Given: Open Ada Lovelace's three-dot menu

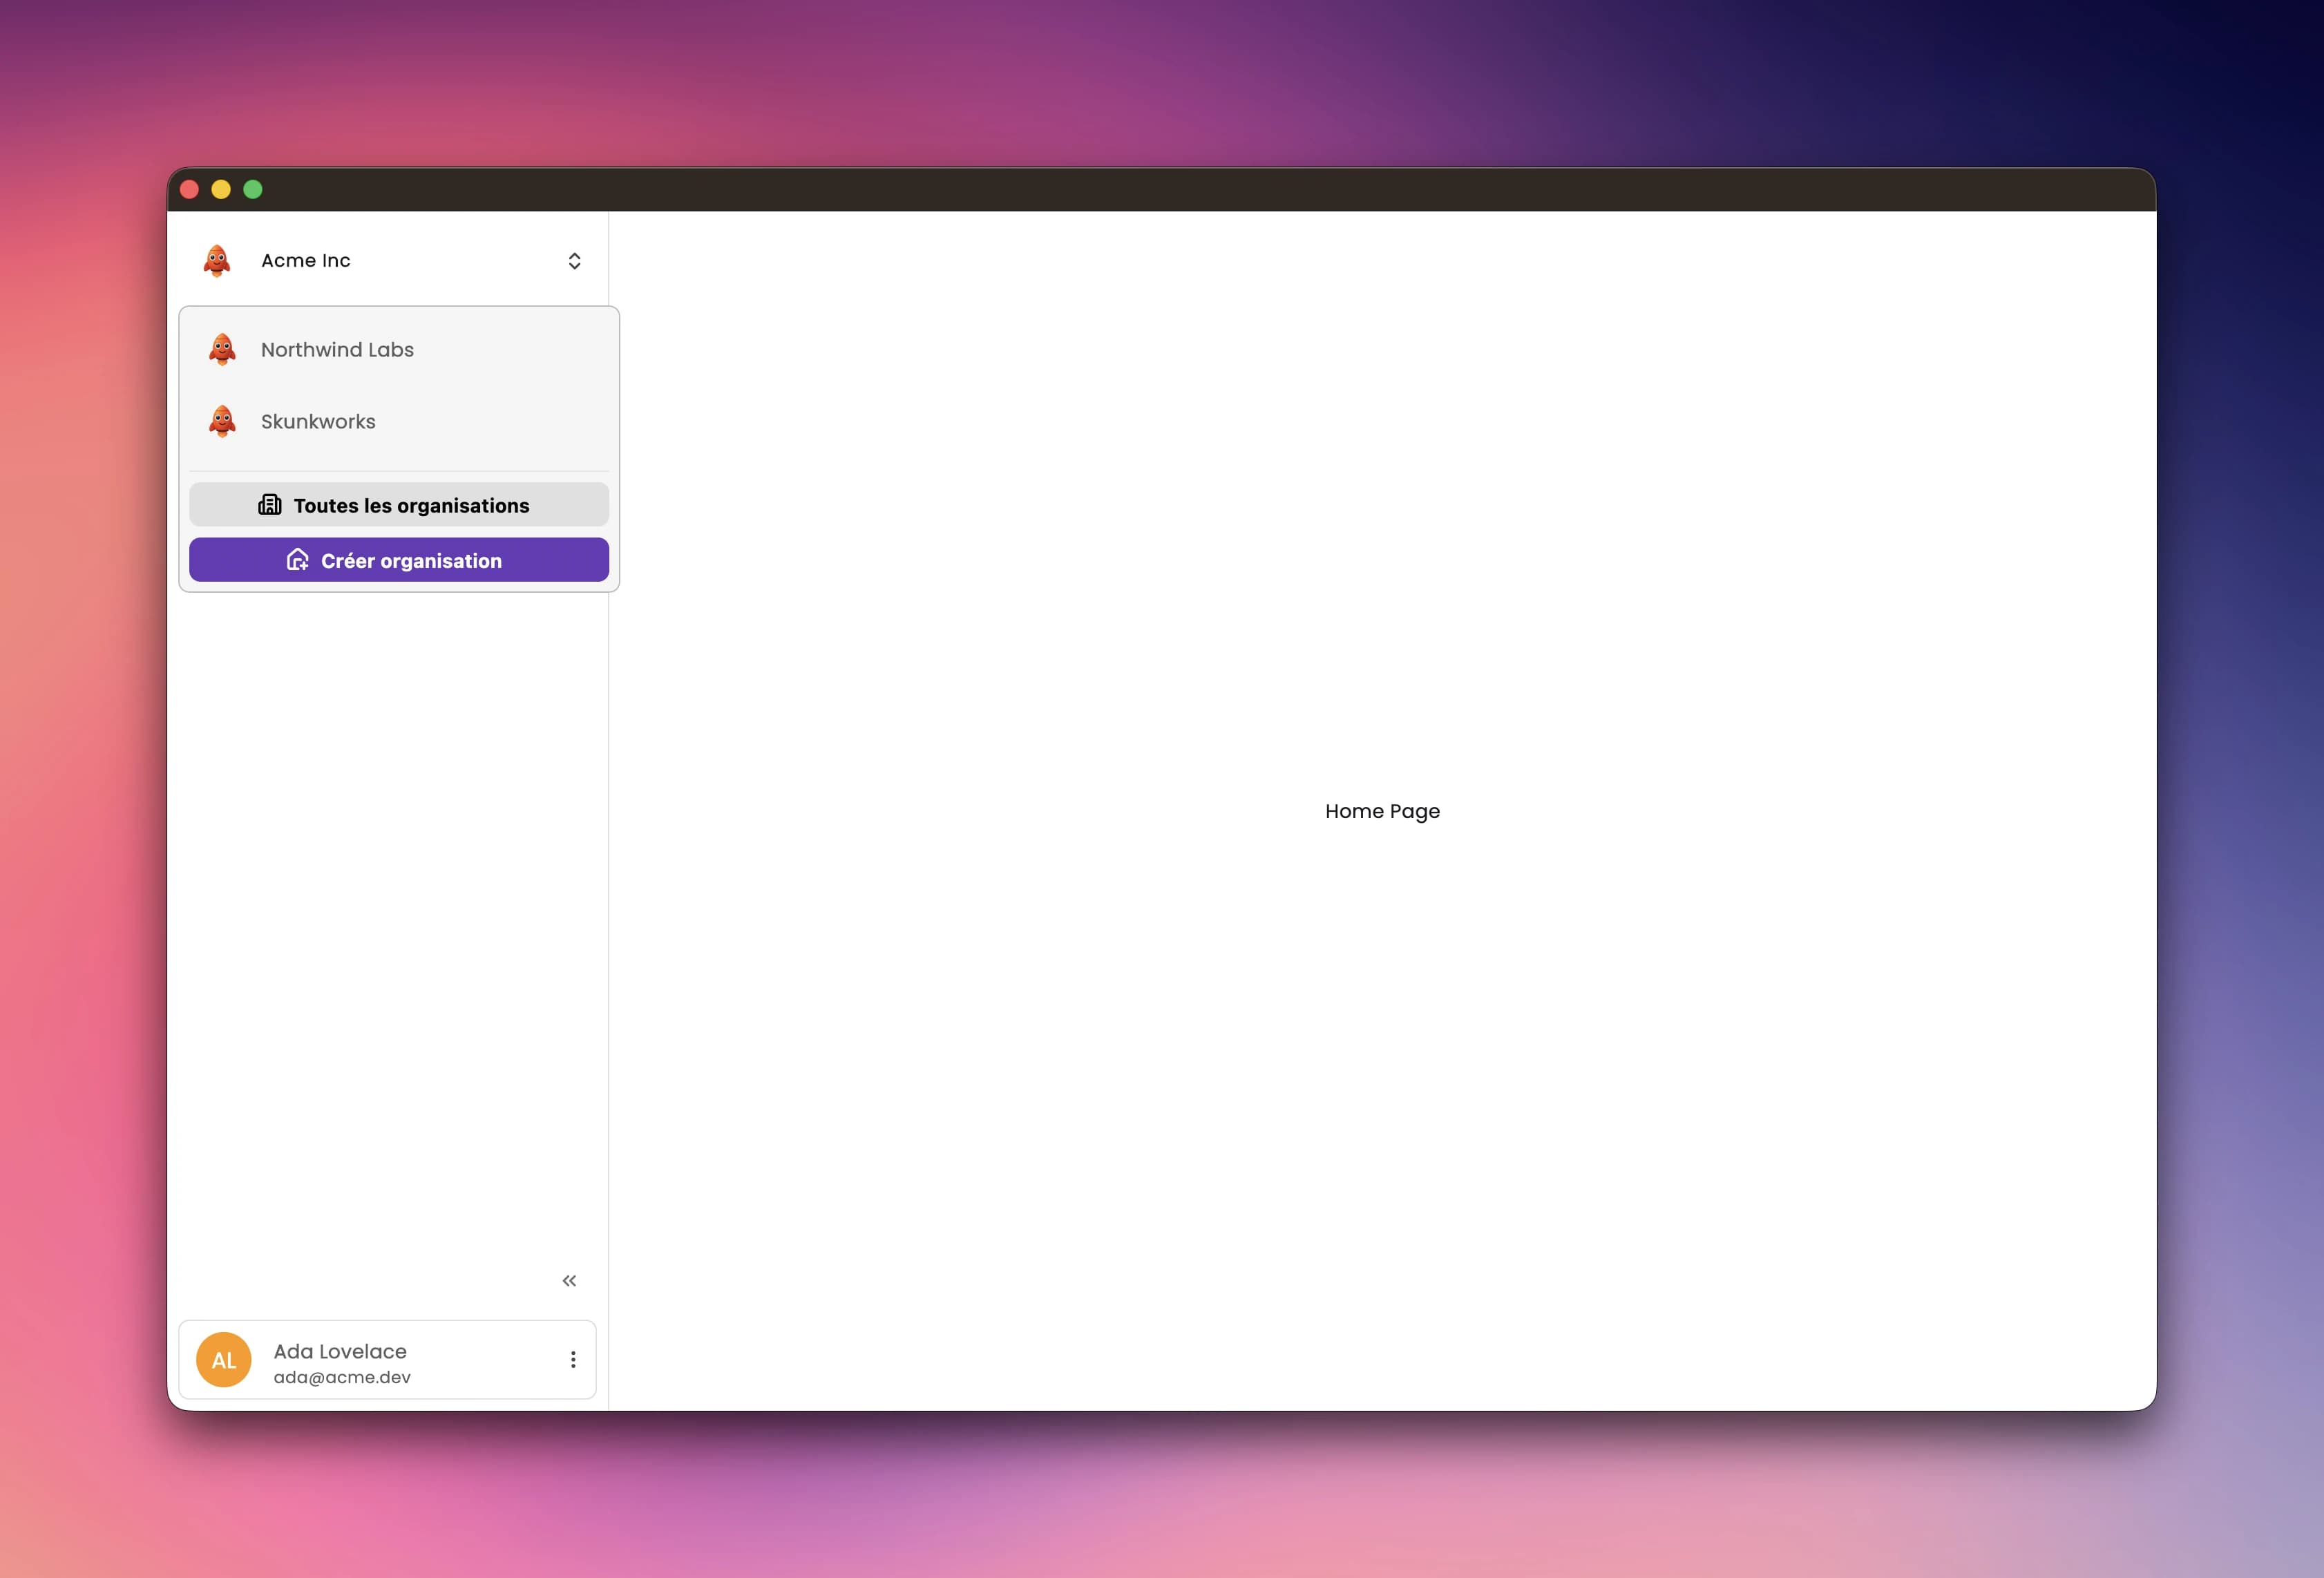Looking at the screenshot, I should (x=573, y=1359).
